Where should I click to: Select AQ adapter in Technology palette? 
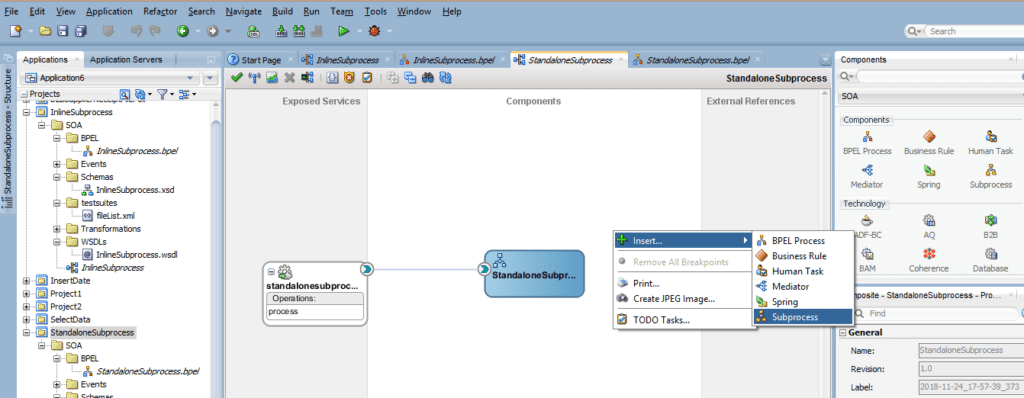click(x=929, y=227)
